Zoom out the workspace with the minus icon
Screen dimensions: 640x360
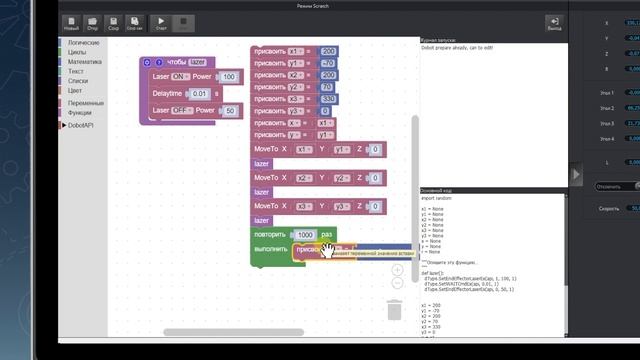pos(397,283)
